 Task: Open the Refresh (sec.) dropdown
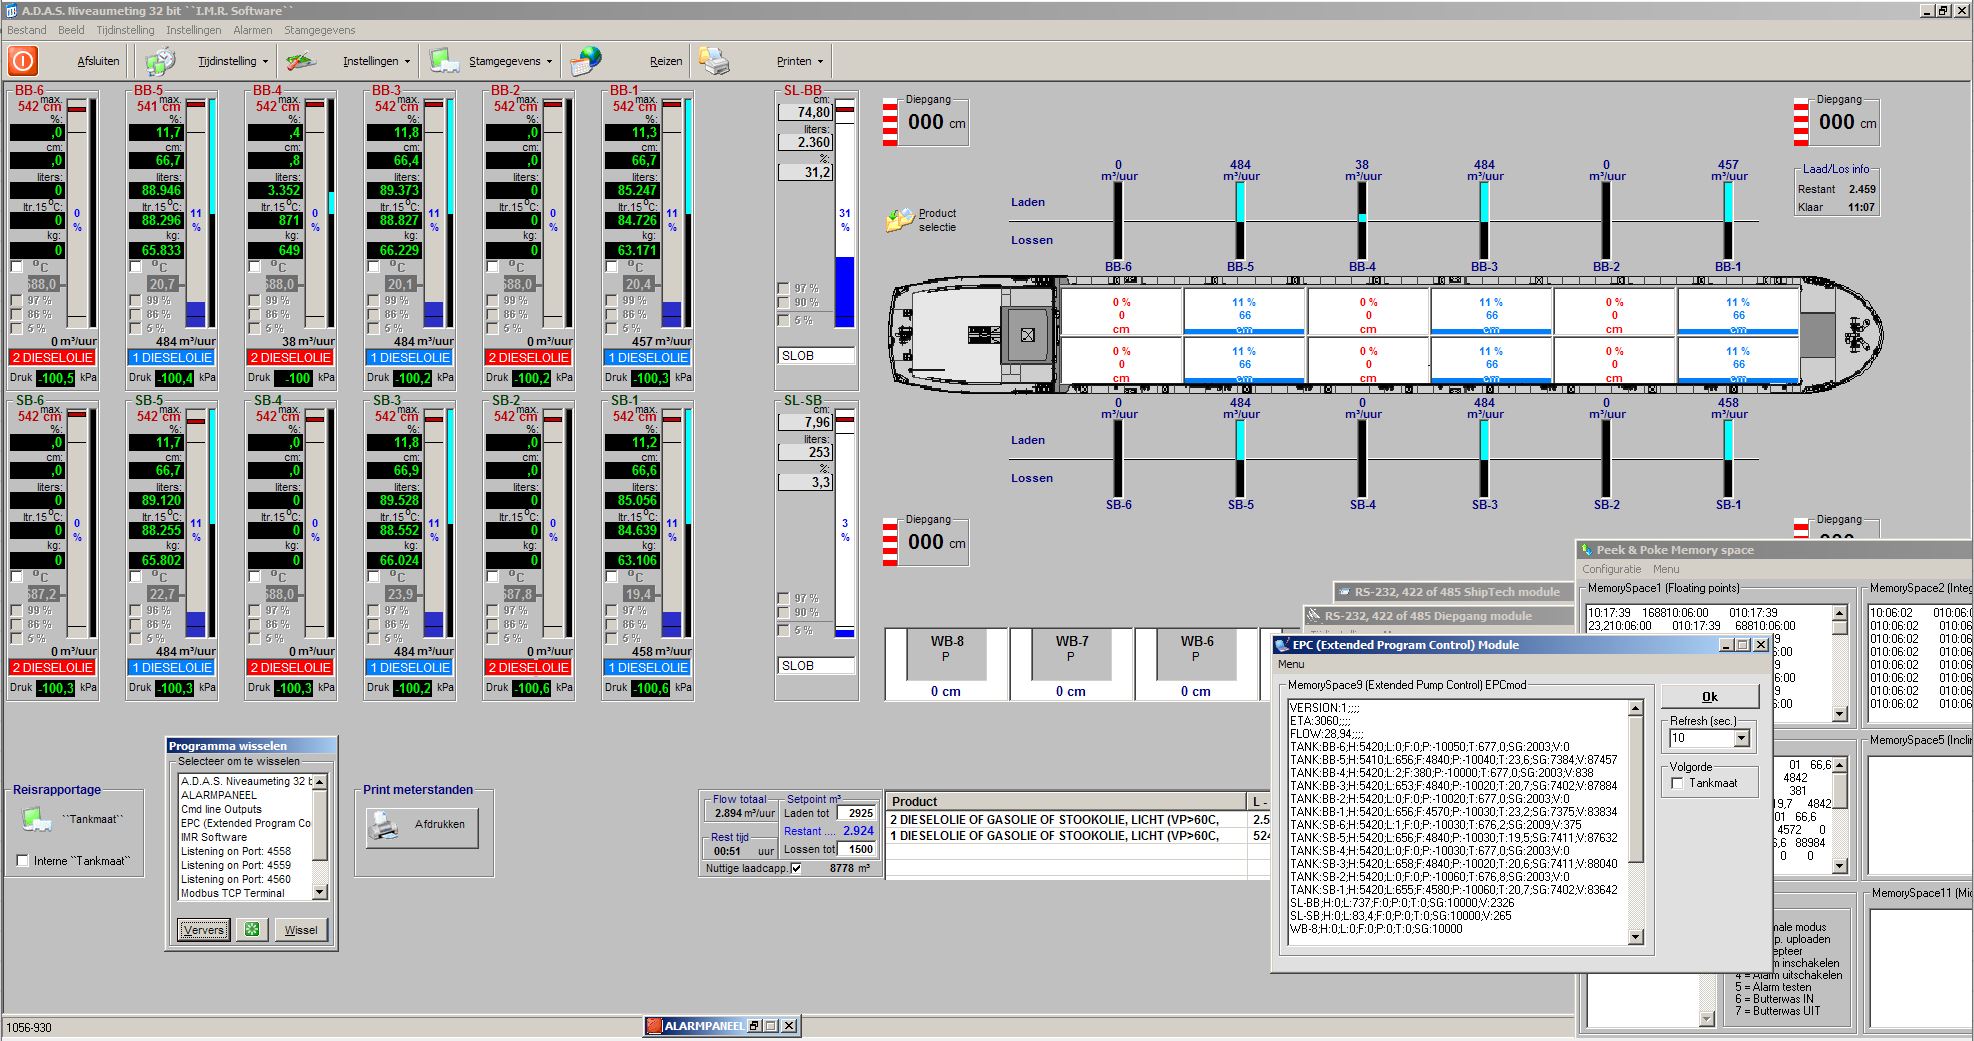point(1741,738)
